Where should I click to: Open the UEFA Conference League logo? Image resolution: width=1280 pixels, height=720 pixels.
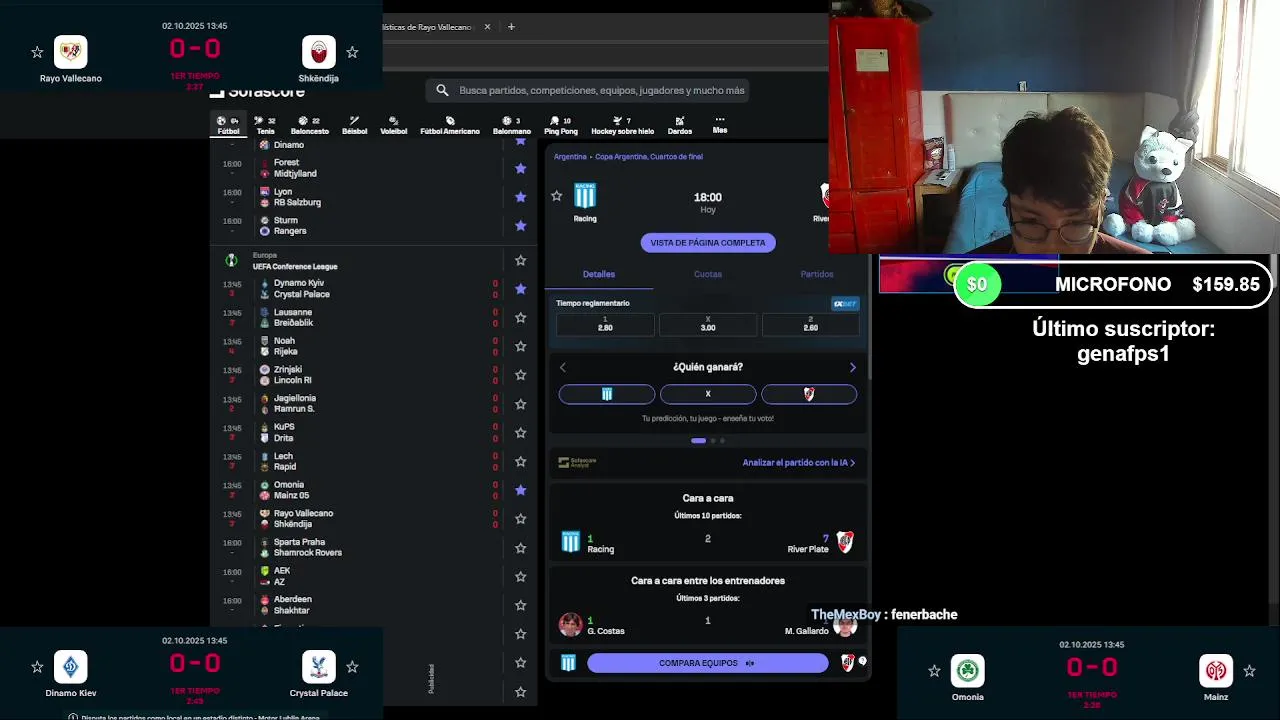[x=231, y=260]
